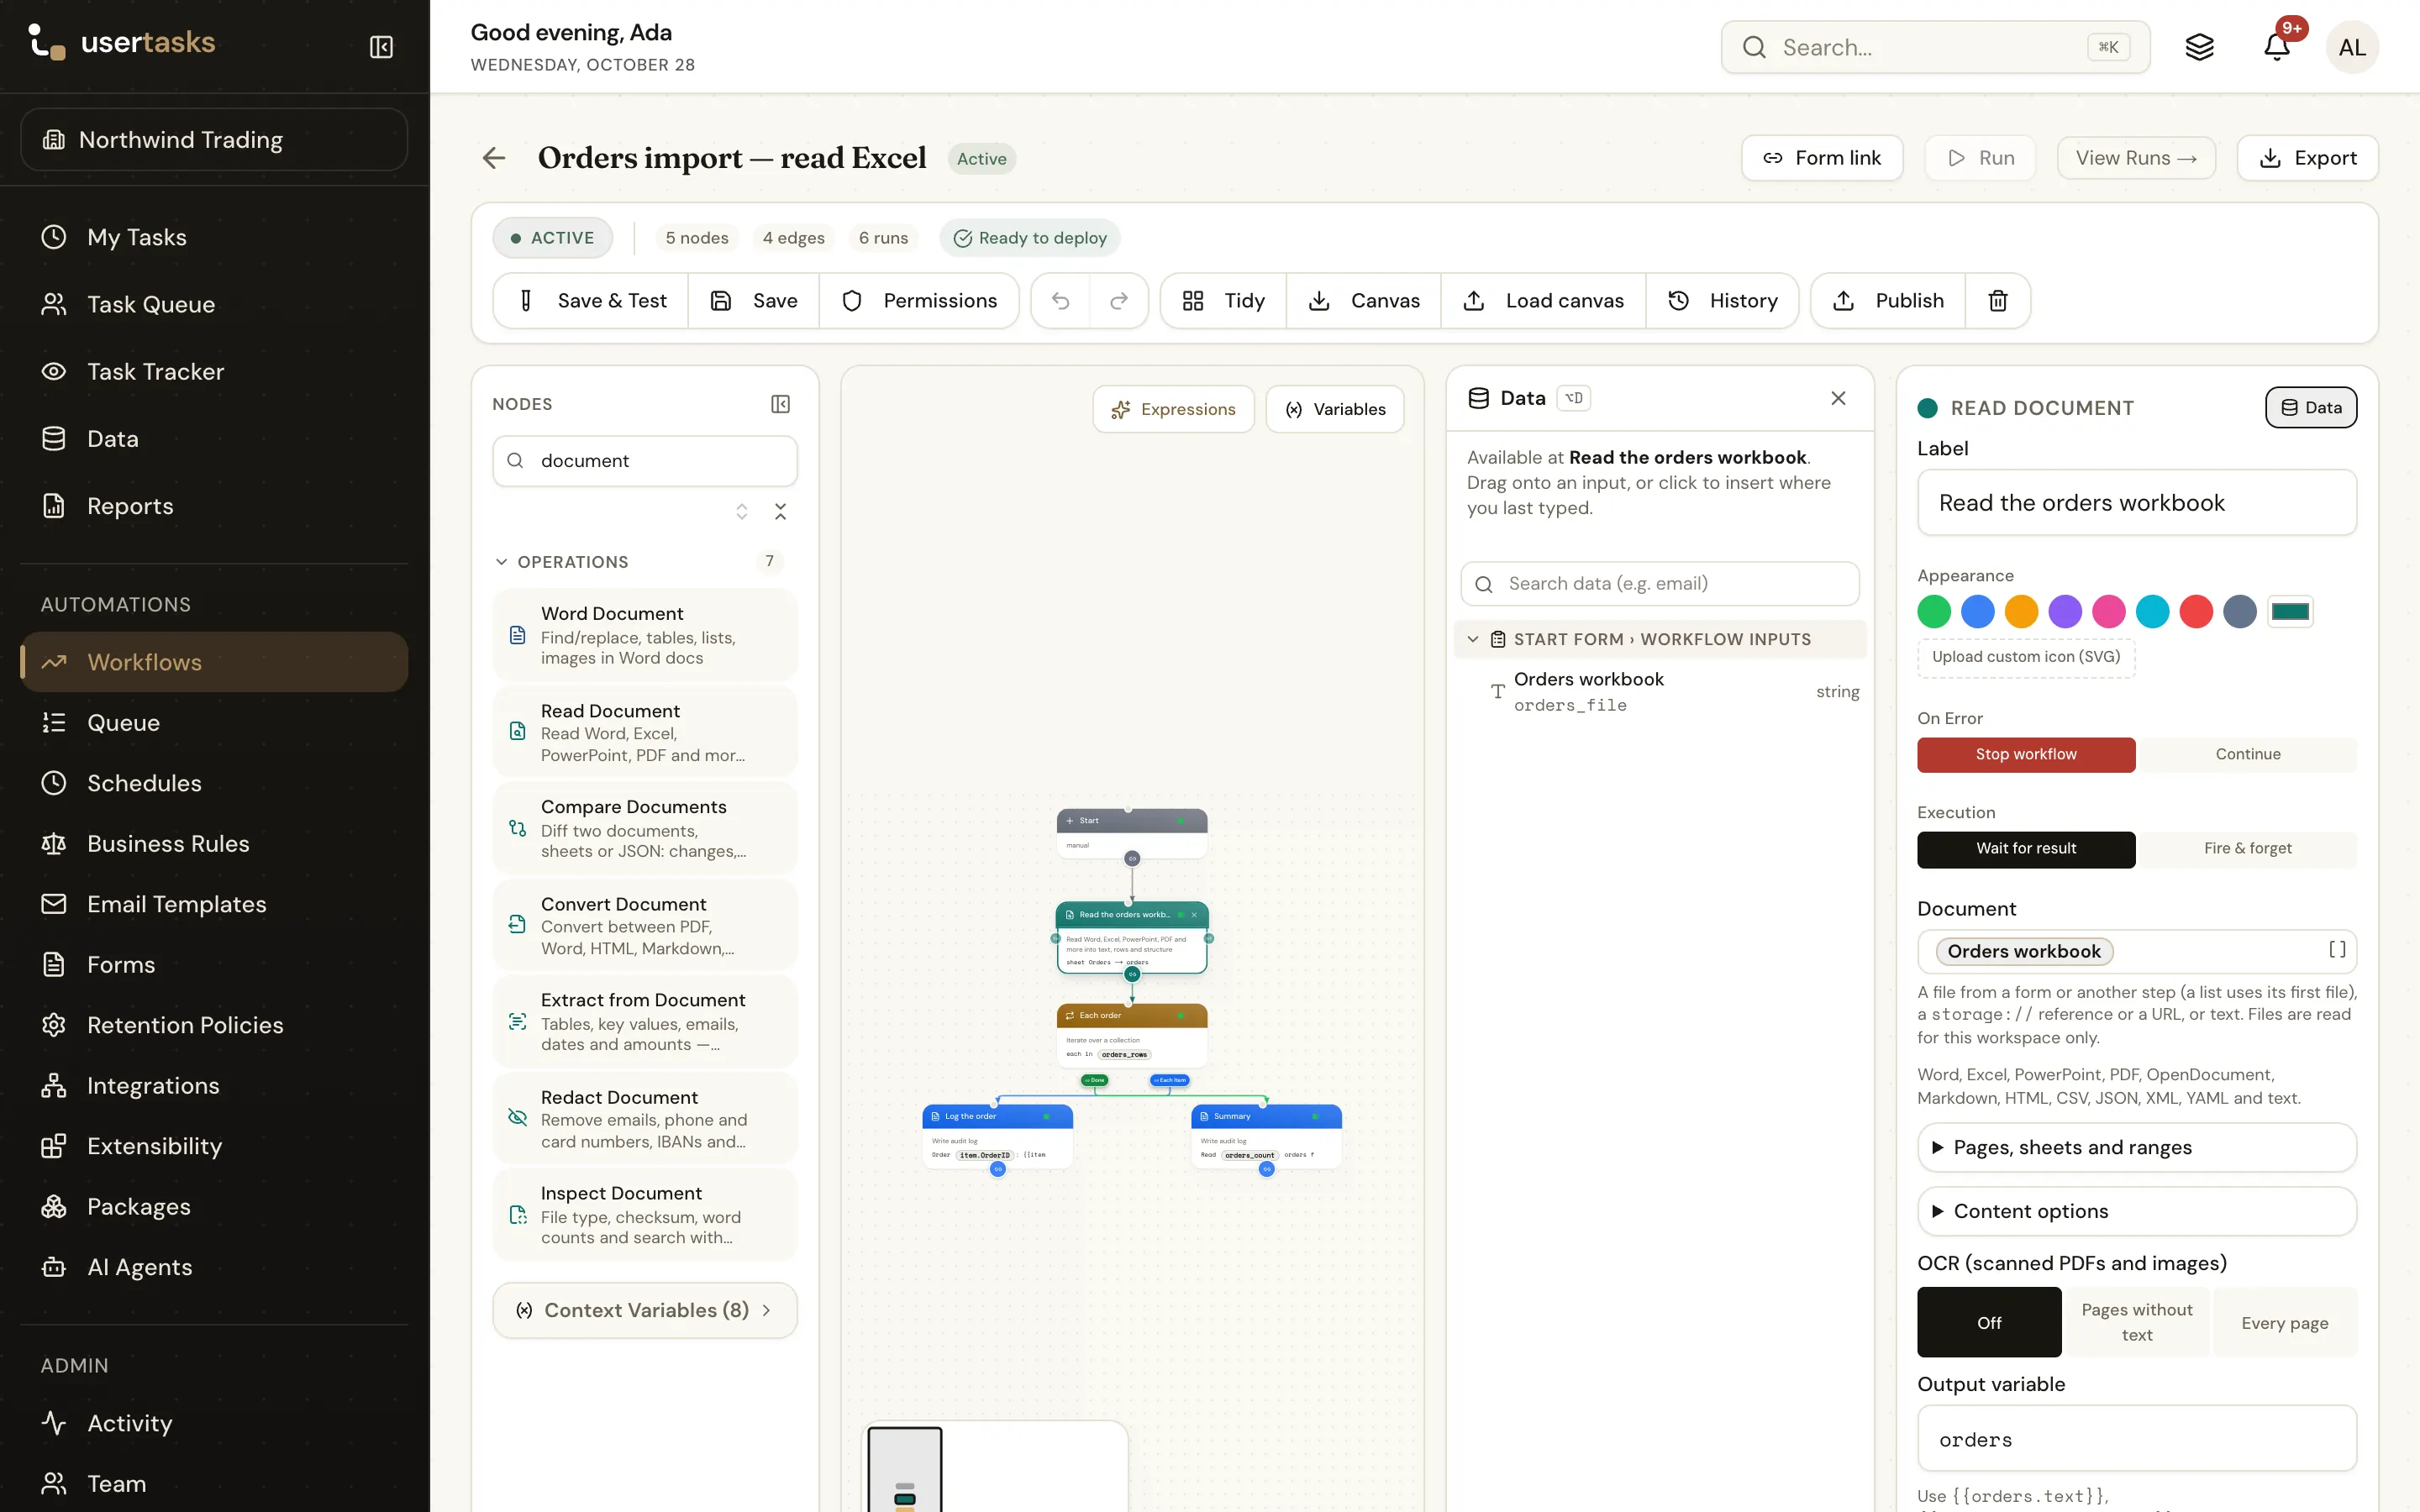Select the Each order loop node
The image size is (2420, 1512).
tap(1132, 1034)
